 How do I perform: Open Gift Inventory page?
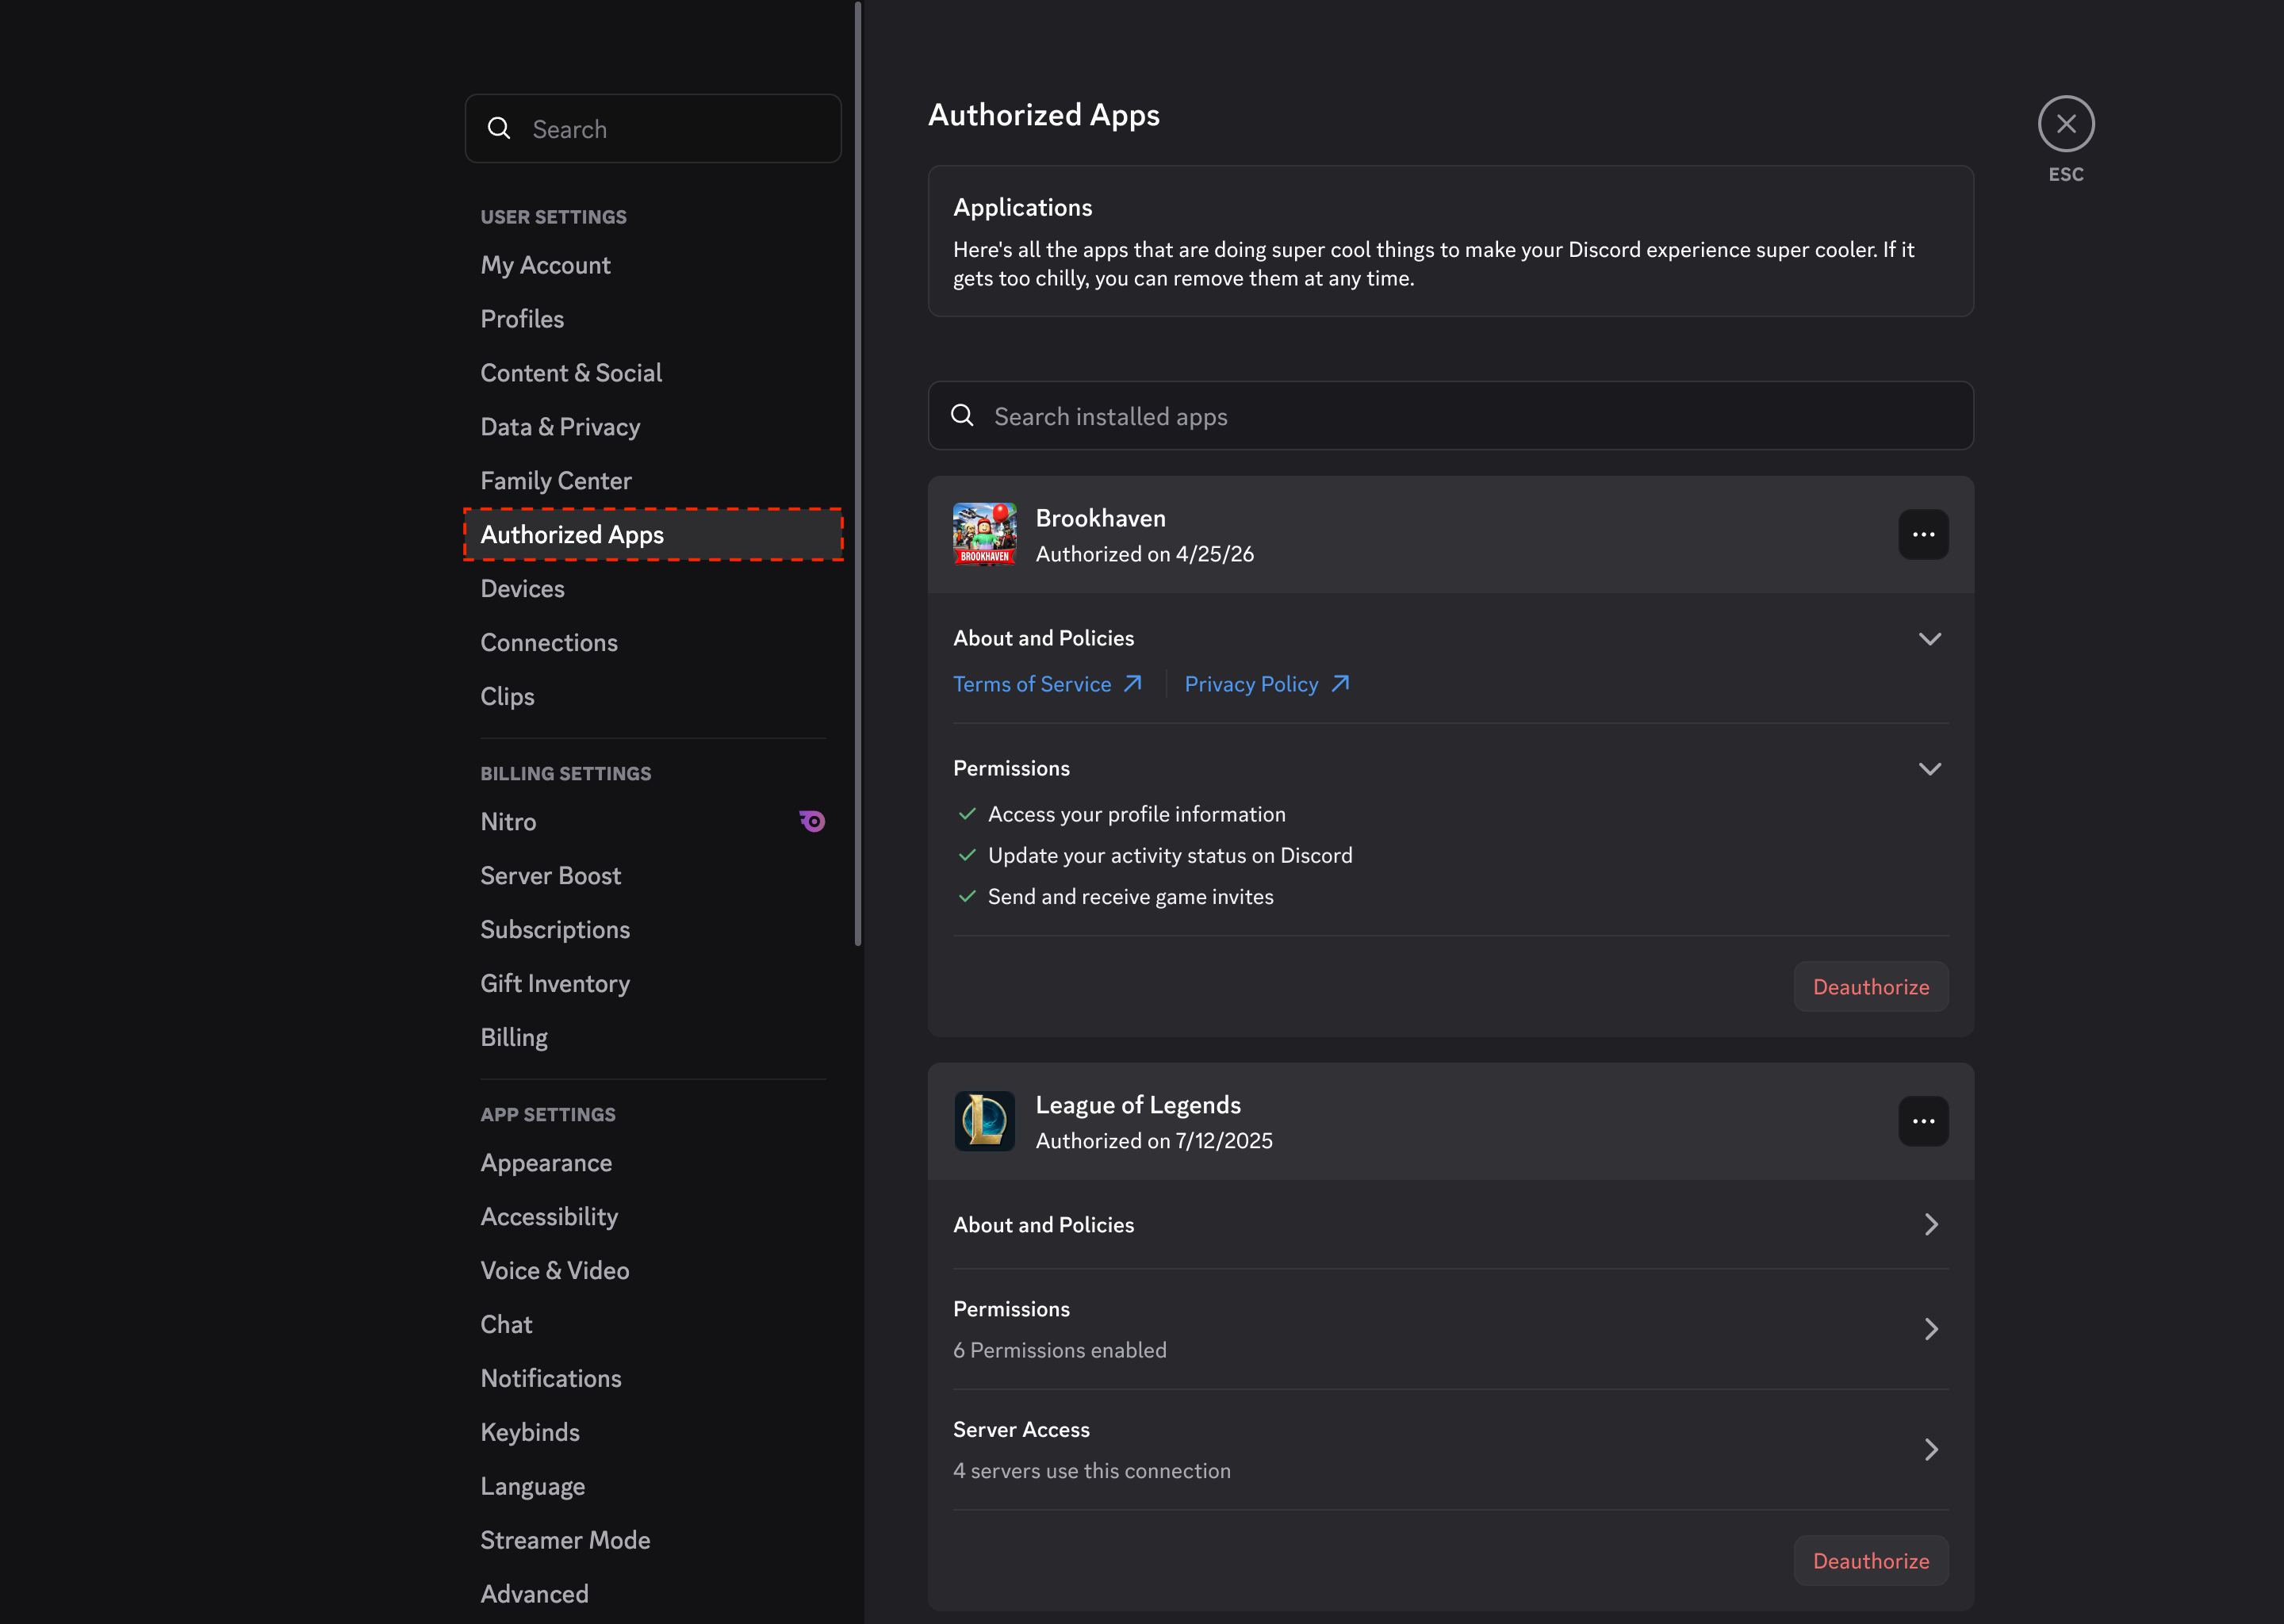coord(653,984)
